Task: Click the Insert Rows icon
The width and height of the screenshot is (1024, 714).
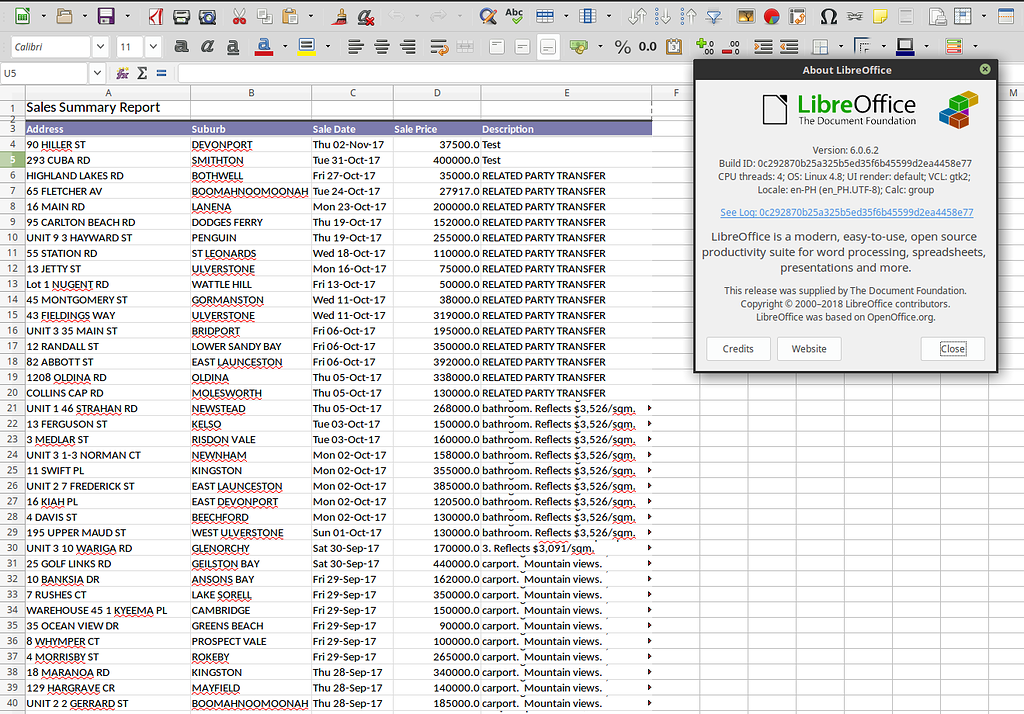Action: 545,16
